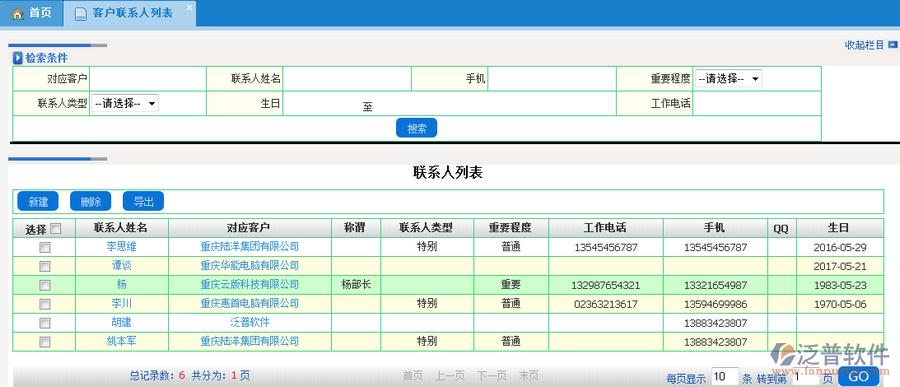Click the 导出 button
The height and width of the screenshot is (387, 900).
[x=143, y=202]
